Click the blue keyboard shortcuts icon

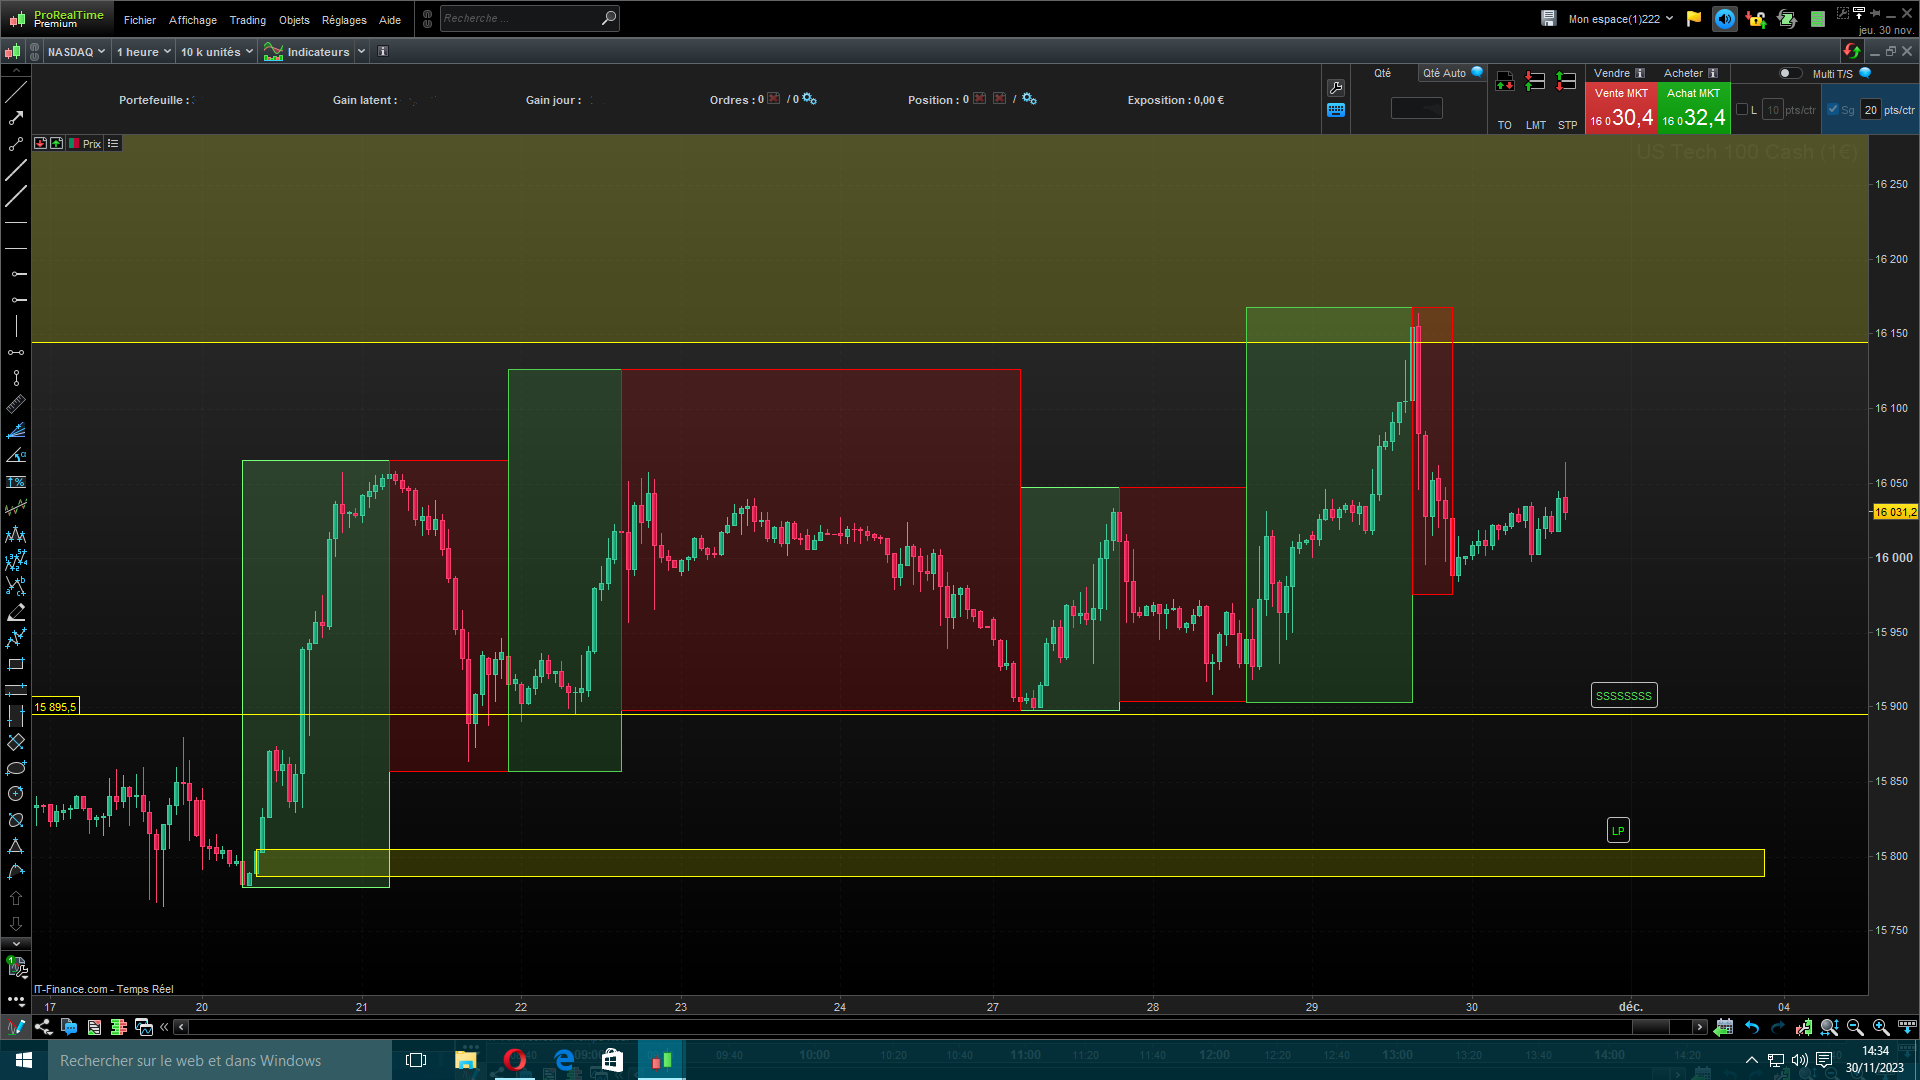pyautogui.click(x=1336, y=111)
